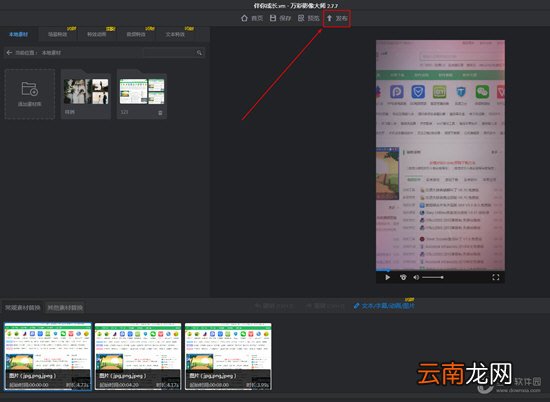Open the wedding photos material folder

[x=86, y=94]
